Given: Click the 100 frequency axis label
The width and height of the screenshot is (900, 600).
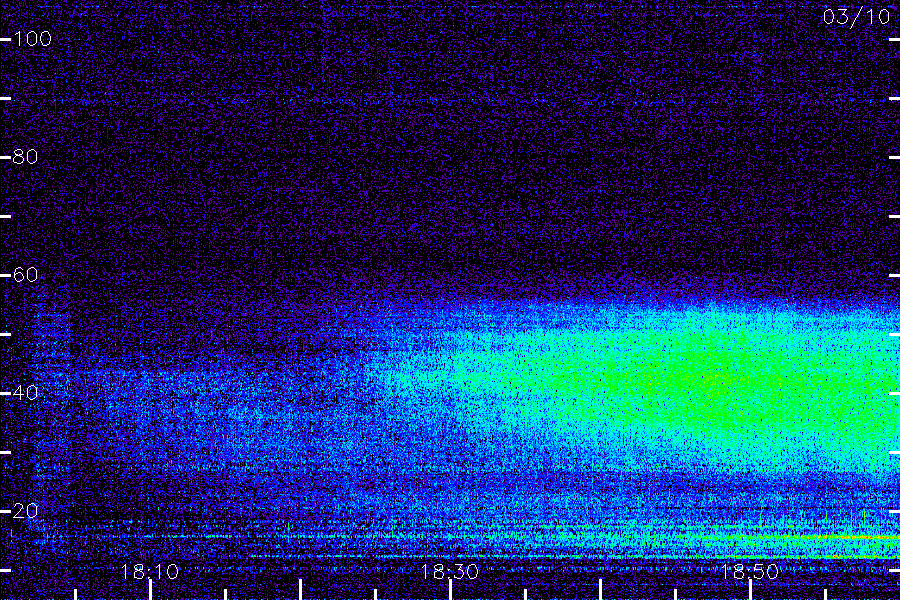Looking at the screenshot, I should pos(33,39).
